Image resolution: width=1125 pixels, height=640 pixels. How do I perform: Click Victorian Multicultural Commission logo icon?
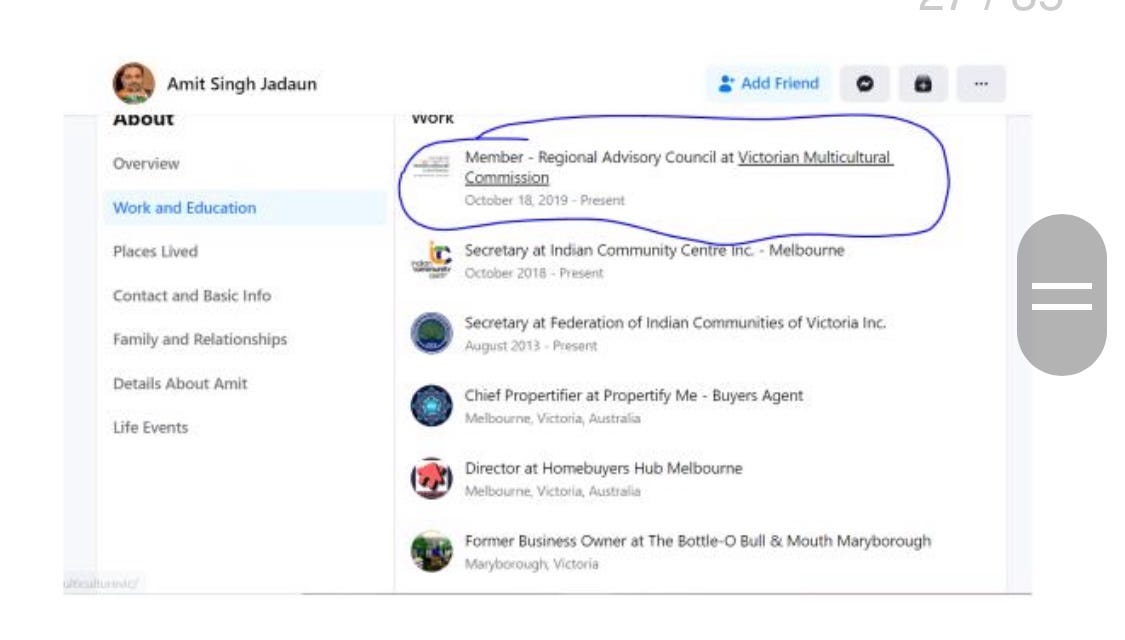click(431, 166)
